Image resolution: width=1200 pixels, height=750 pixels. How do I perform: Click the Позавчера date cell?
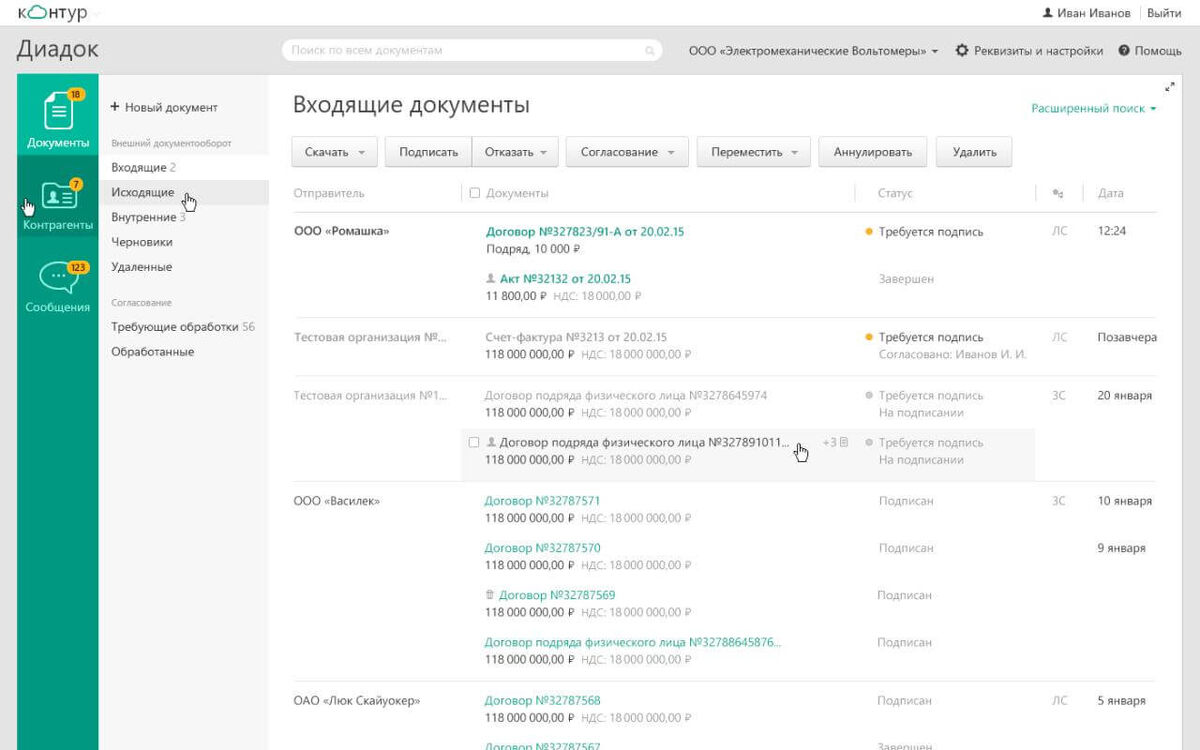pos(1127,338)
